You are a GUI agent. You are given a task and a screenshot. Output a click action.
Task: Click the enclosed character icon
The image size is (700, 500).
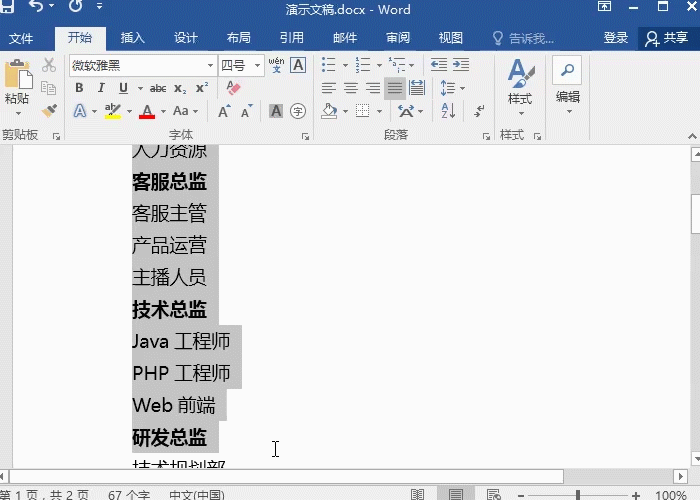pos(298,111)
